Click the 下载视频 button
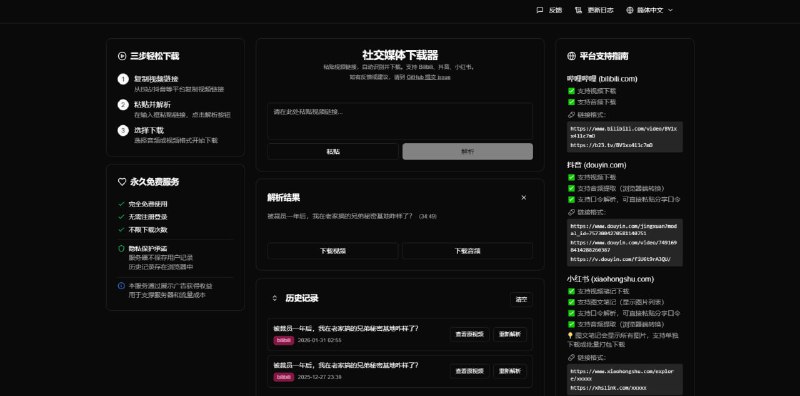This screenshot has height=396, width=800. pos(333,251)
